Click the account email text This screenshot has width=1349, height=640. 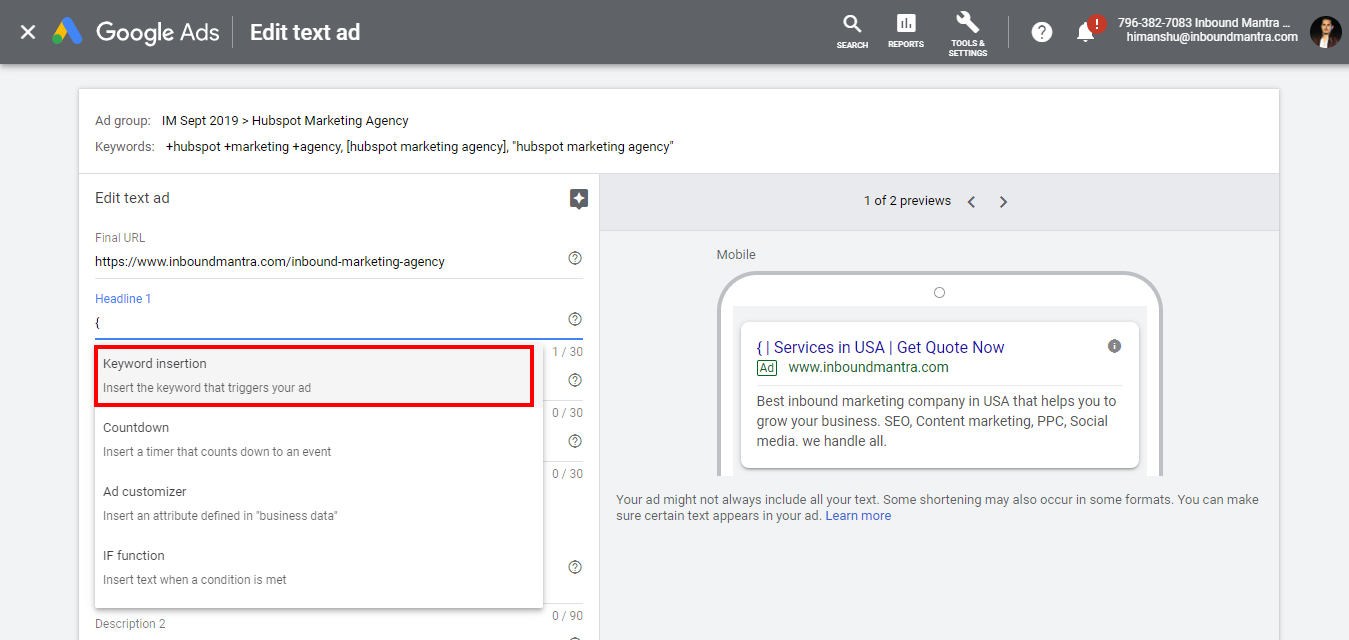1212,37
